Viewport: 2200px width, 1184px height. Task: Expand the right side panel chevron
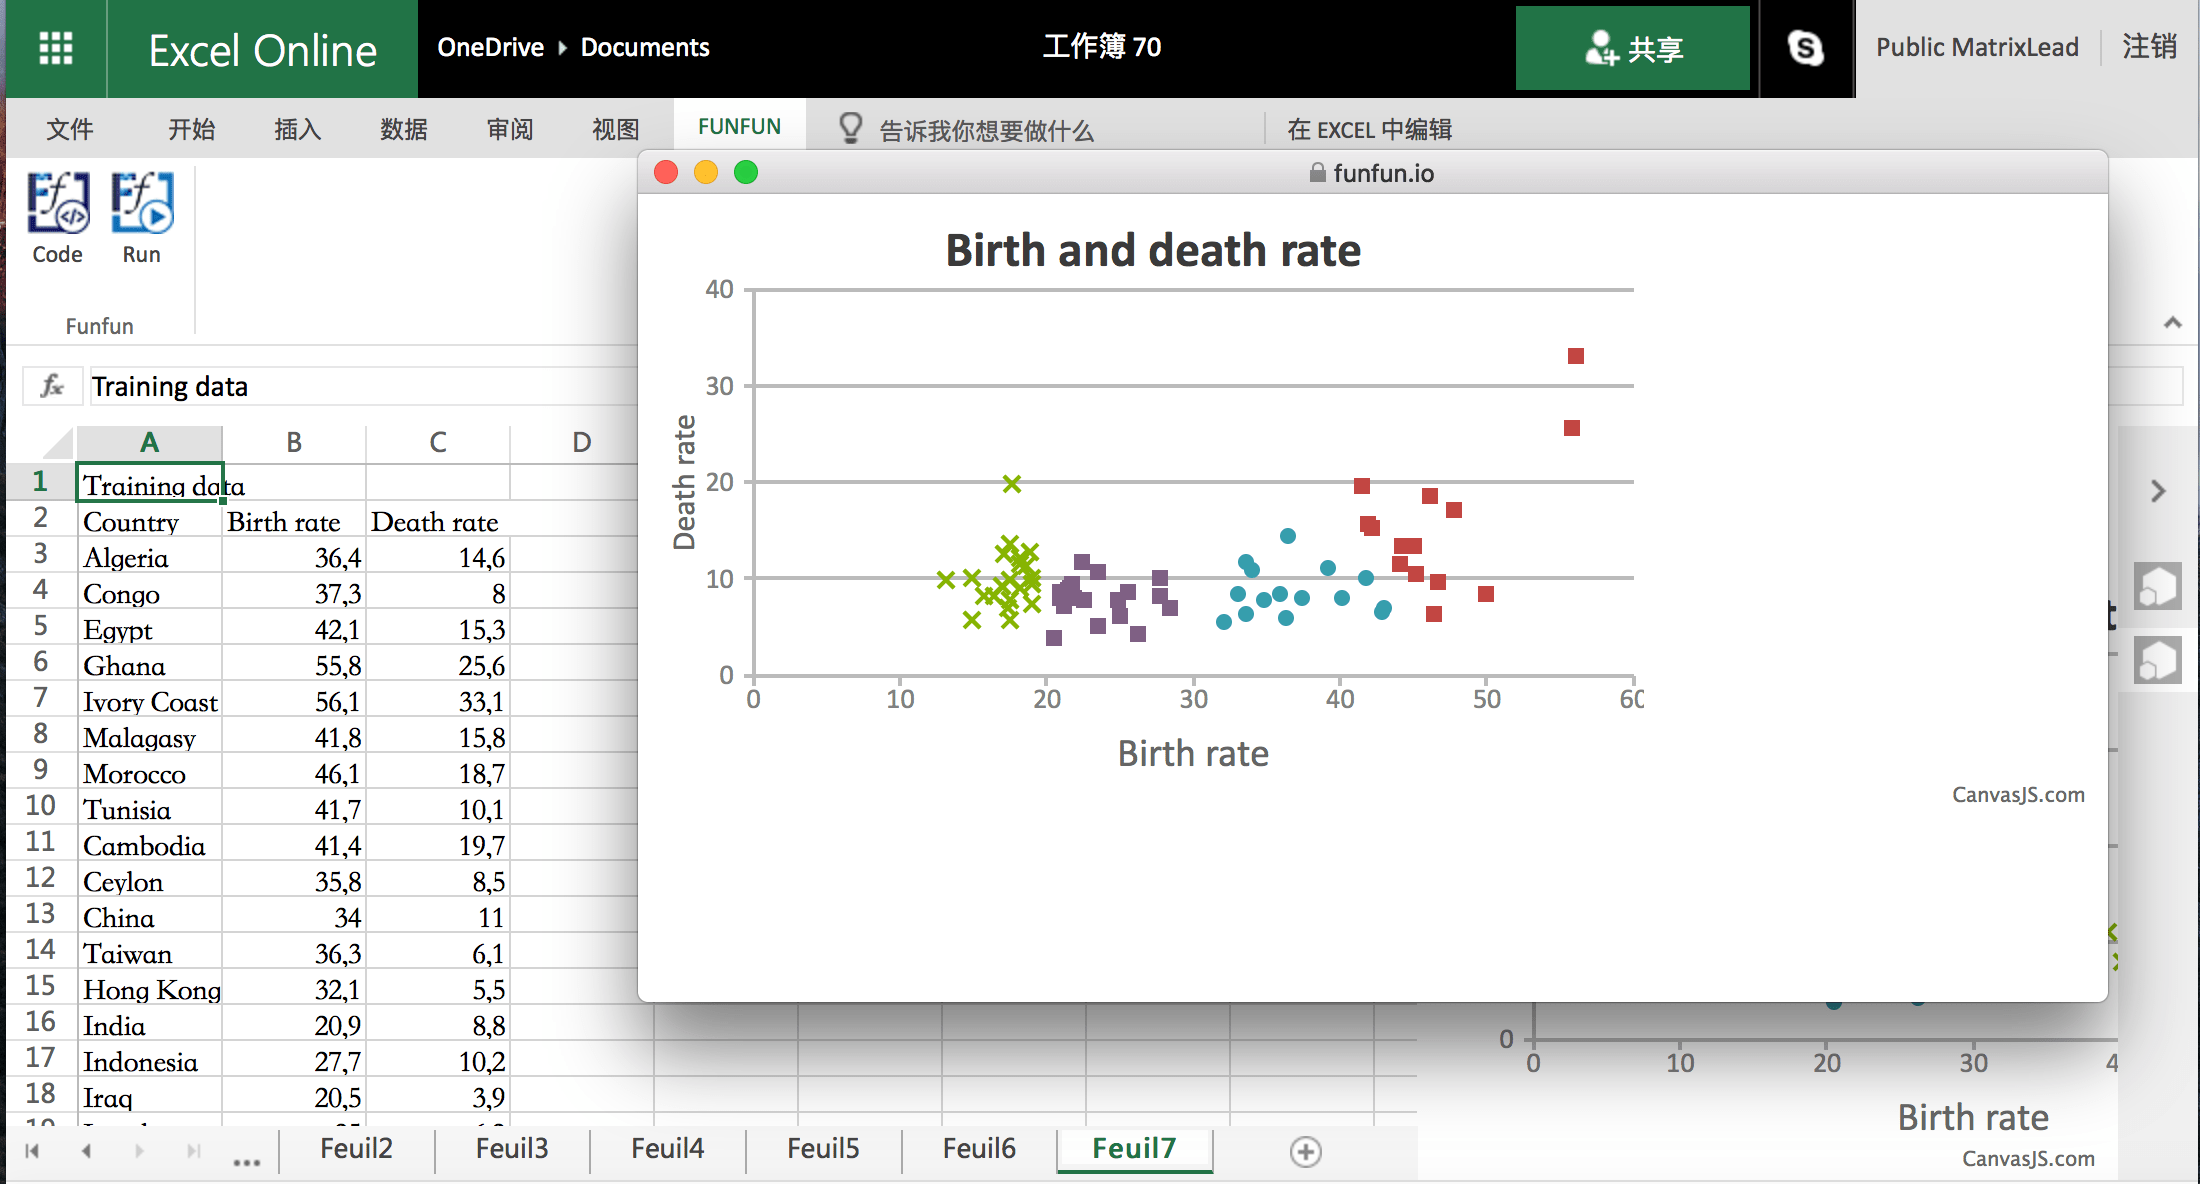click(2156, 492)
